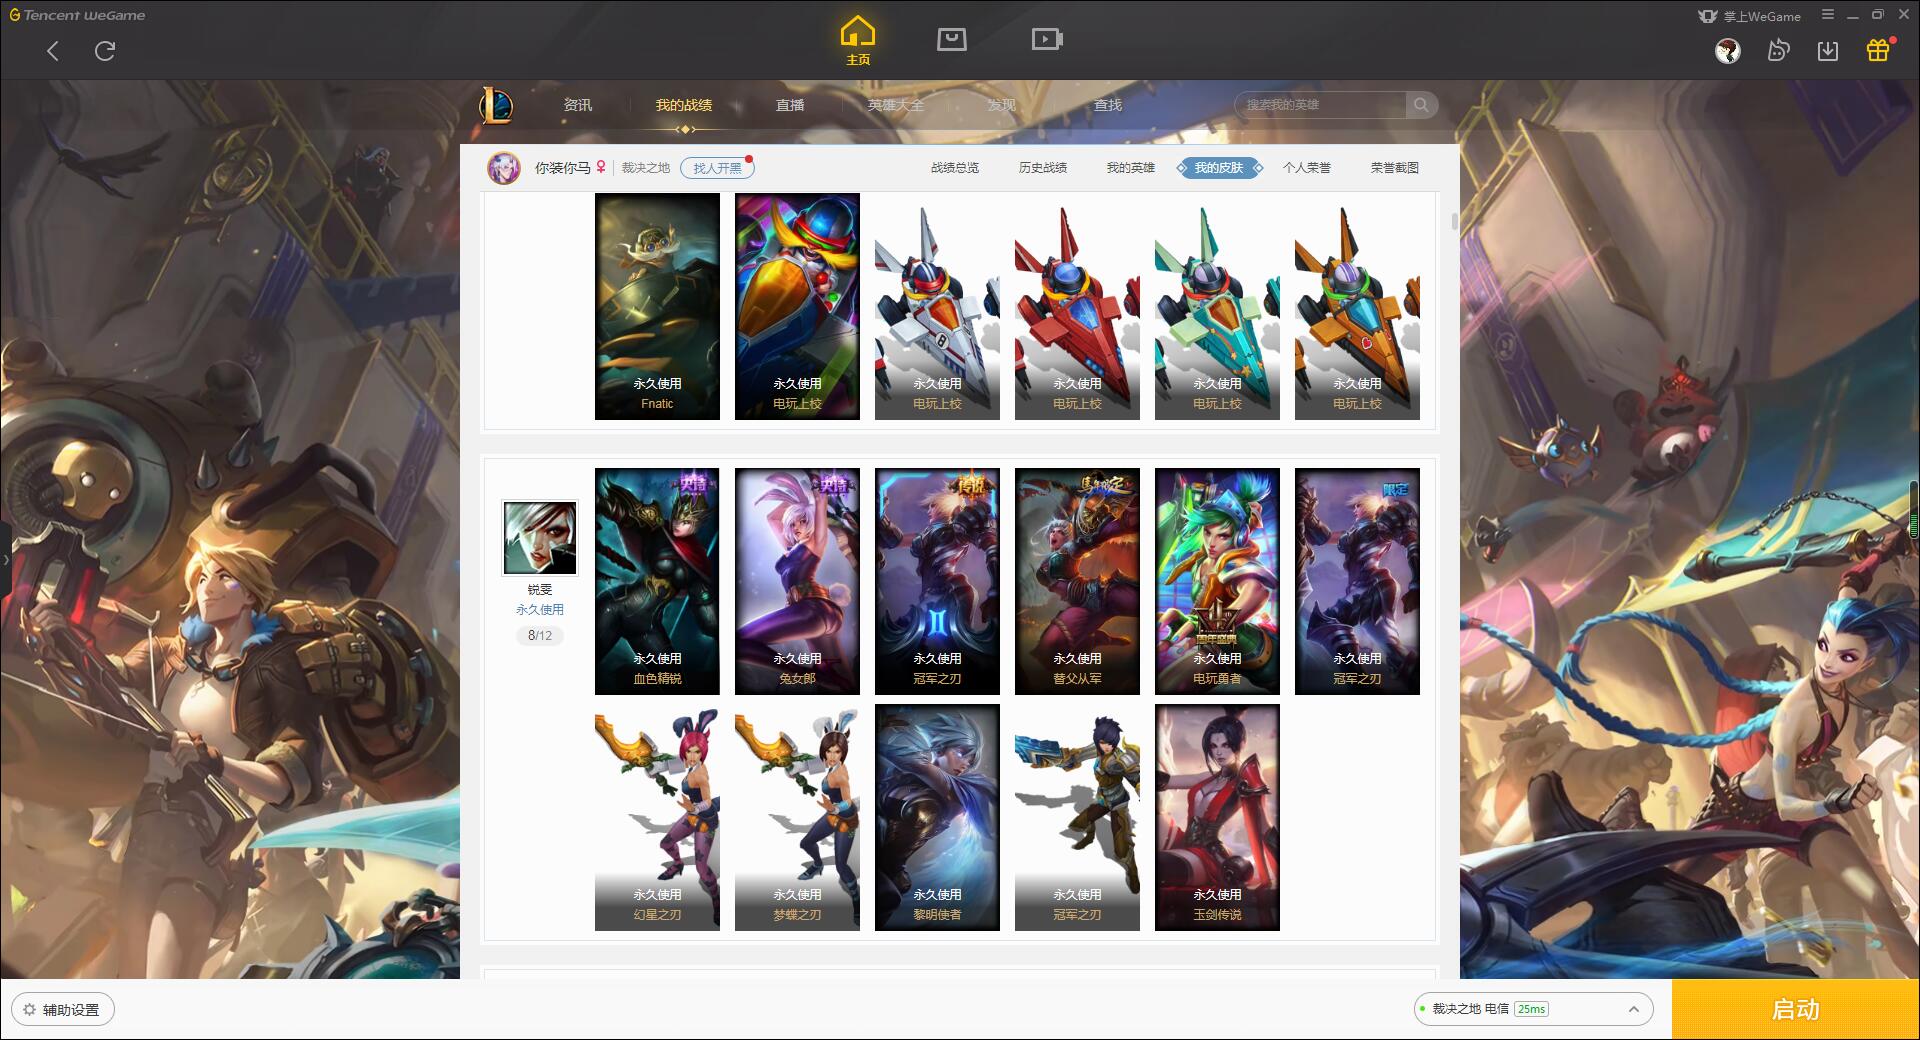Screen dimensions: 1920x1040
Task: Open the 资讯 tab
Action: 578,105
